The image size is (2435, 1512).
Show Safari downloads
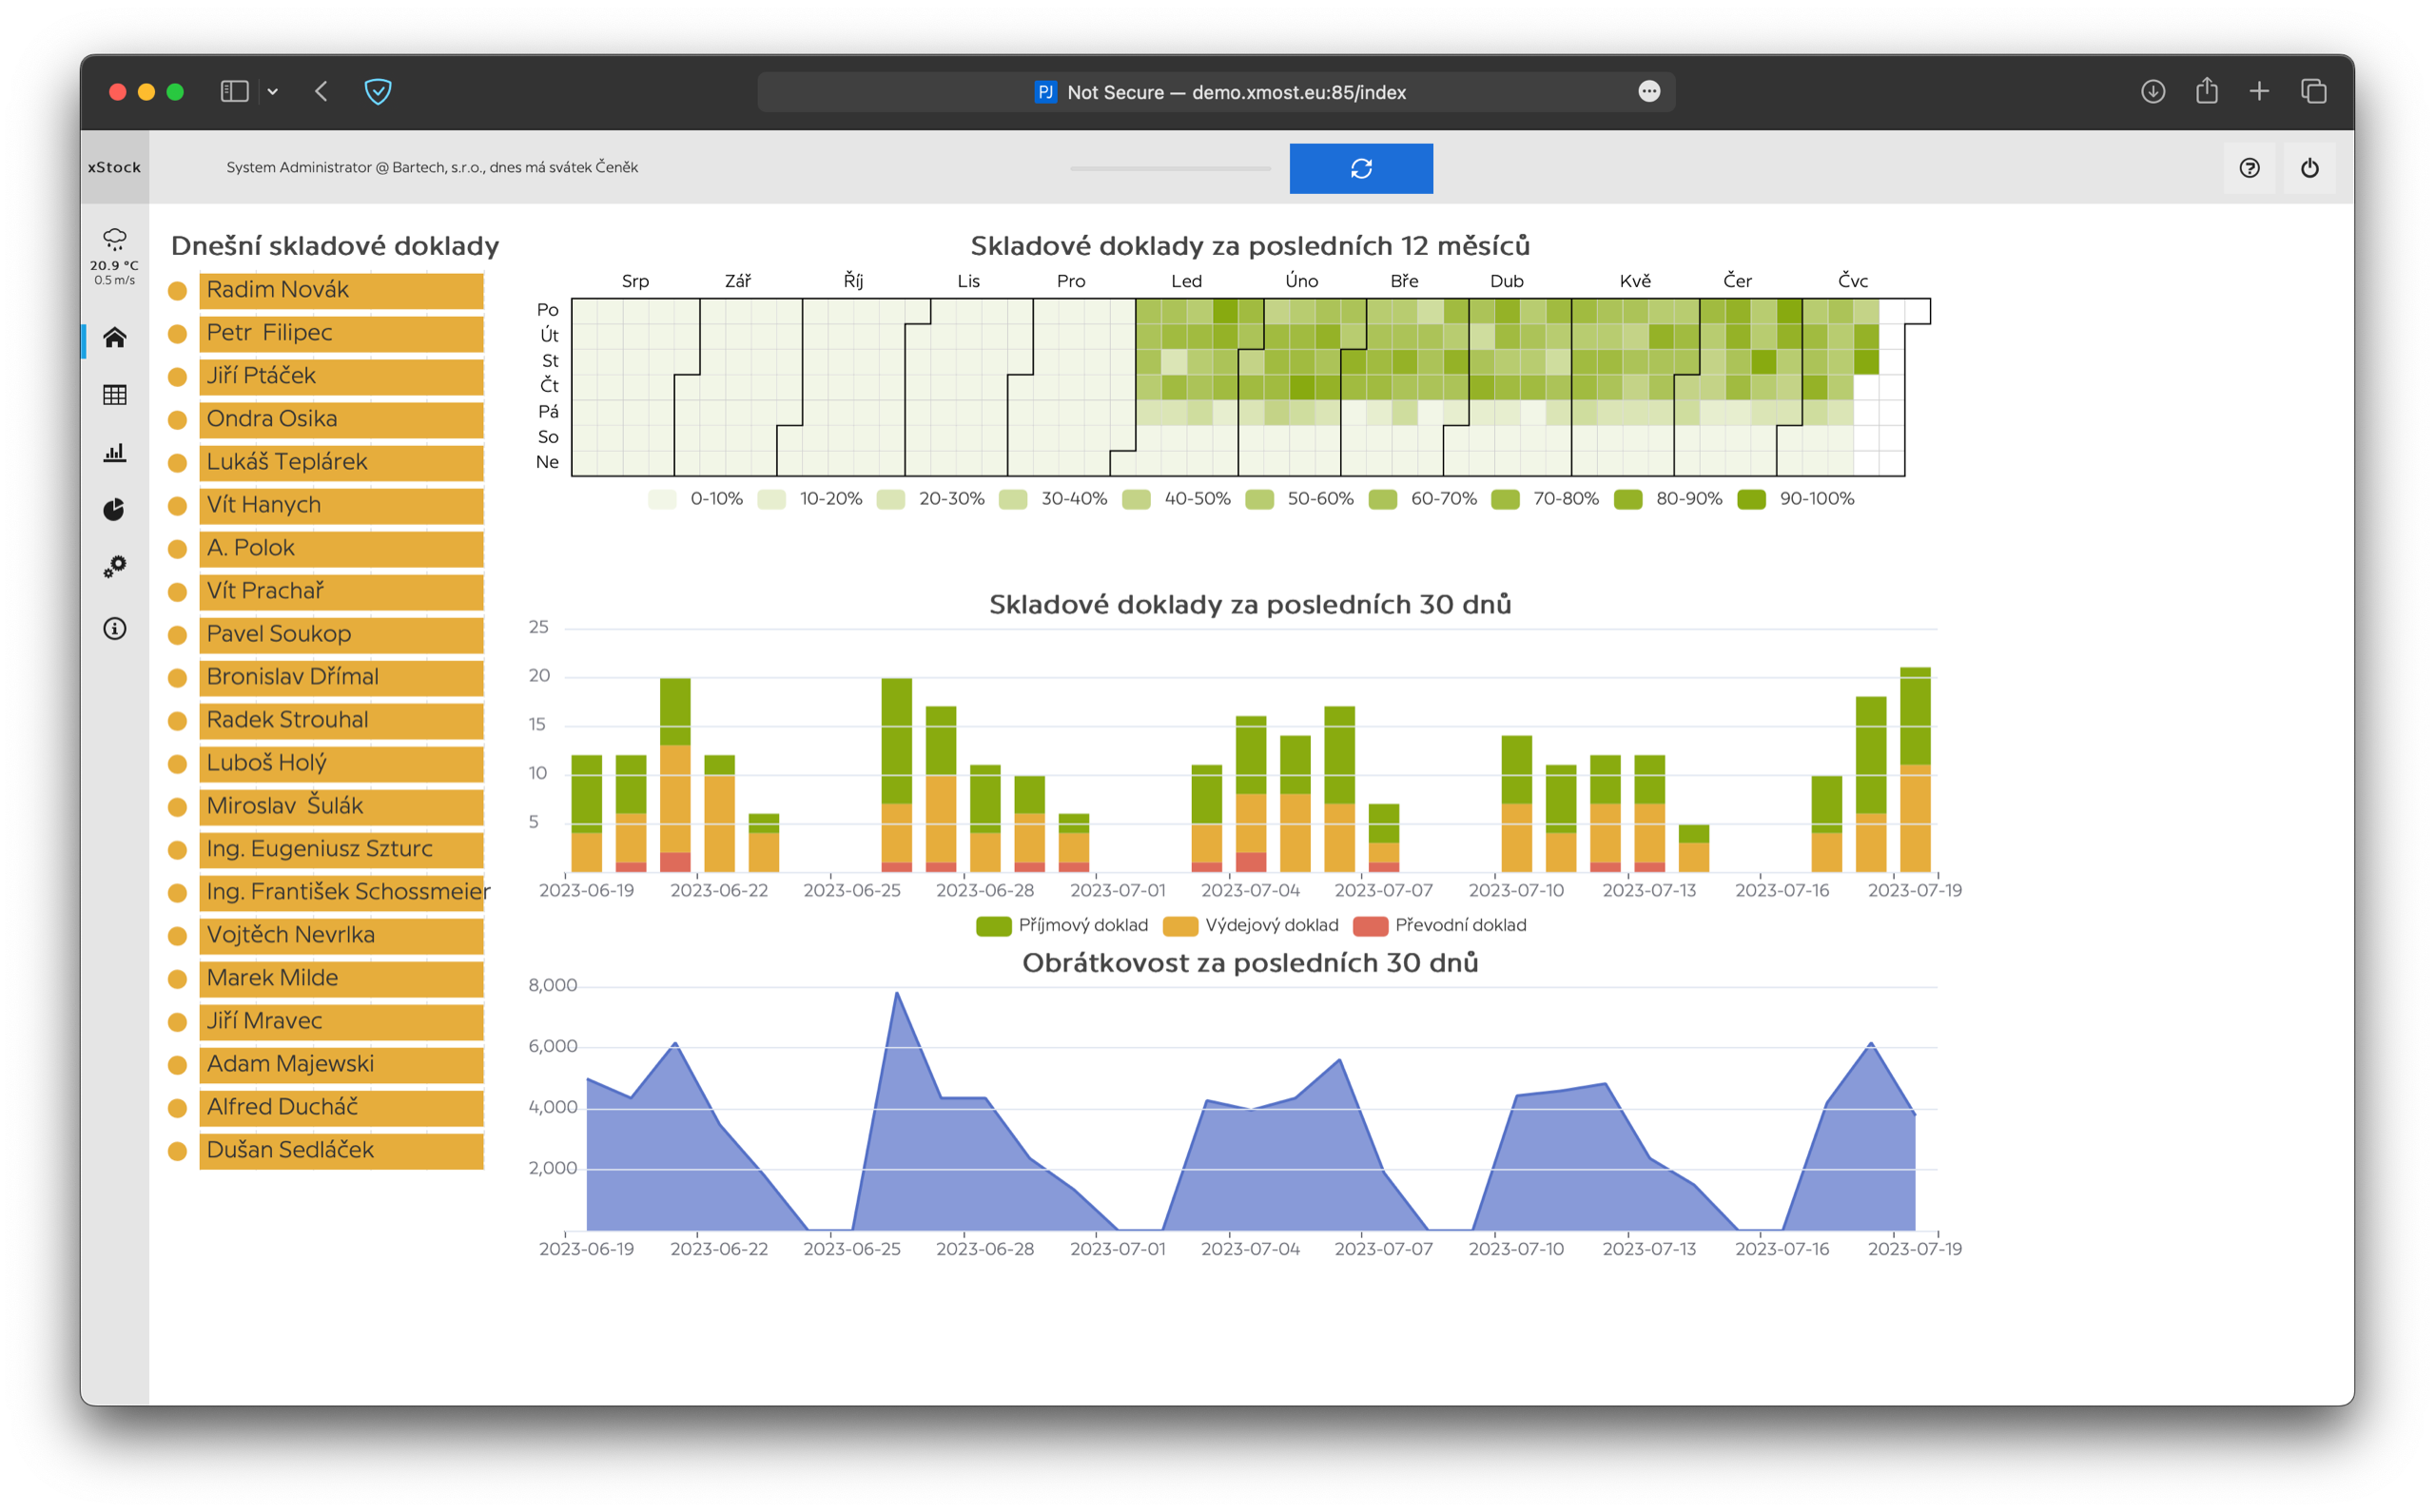tap(2153, 92)
